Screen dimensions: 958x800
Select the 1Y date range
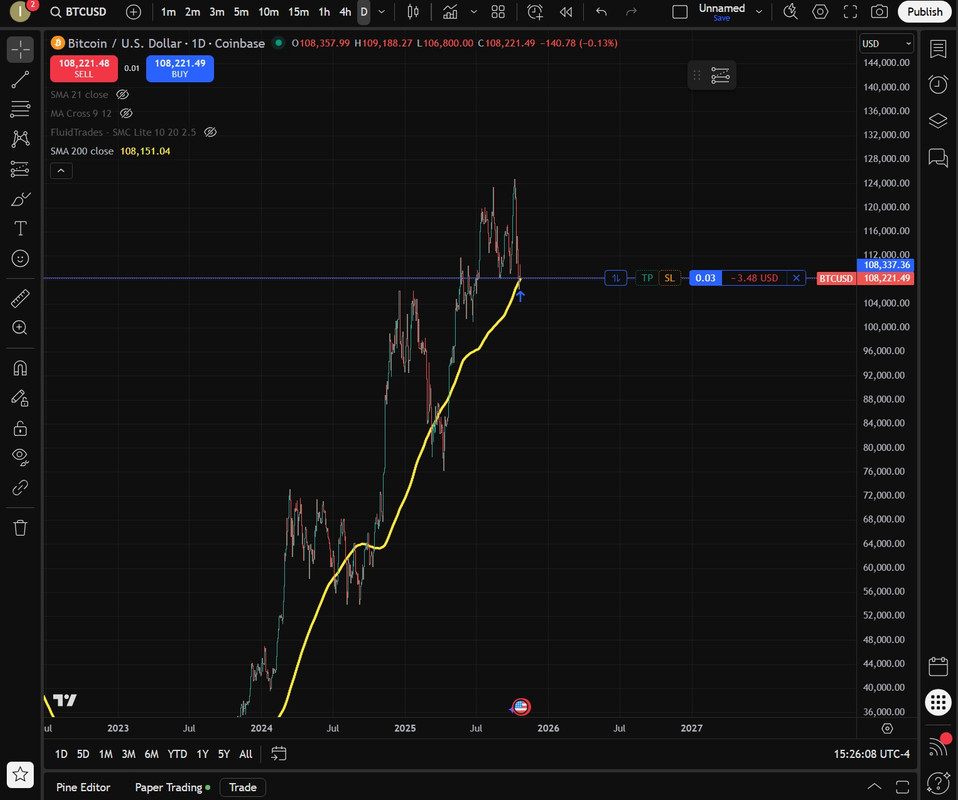202,754
